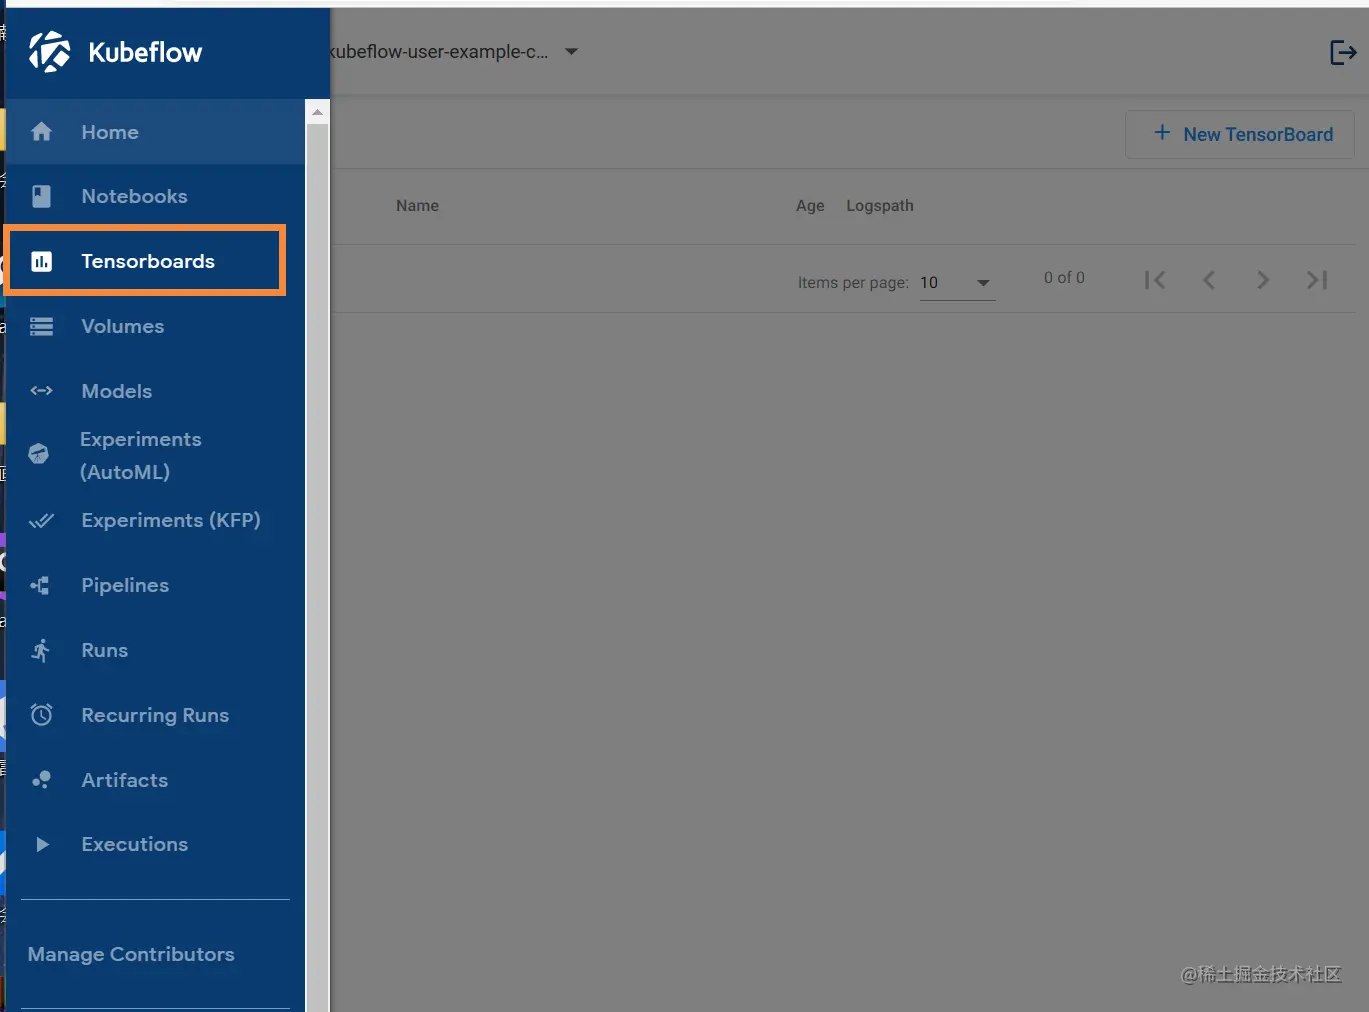Click the Tensorboards chart icon

(x=41, y=261)
